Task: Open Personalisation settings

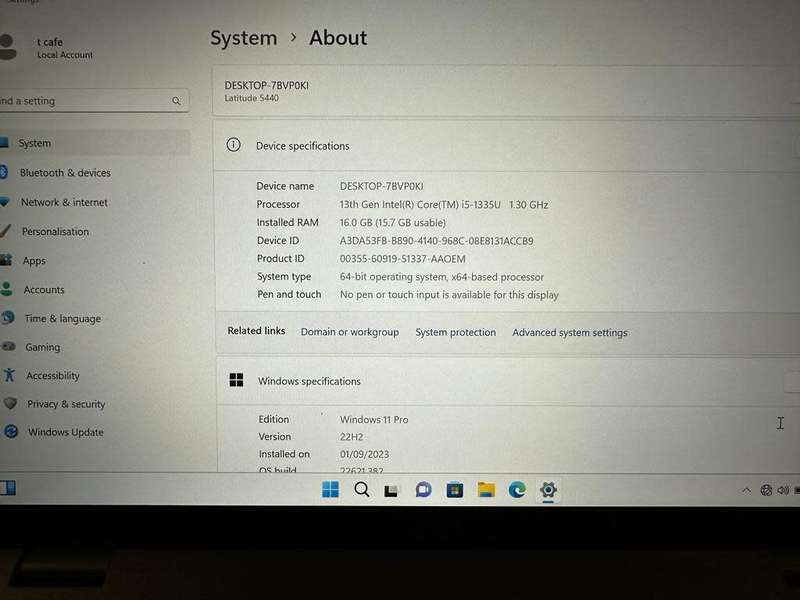Action: coord(94,232)
